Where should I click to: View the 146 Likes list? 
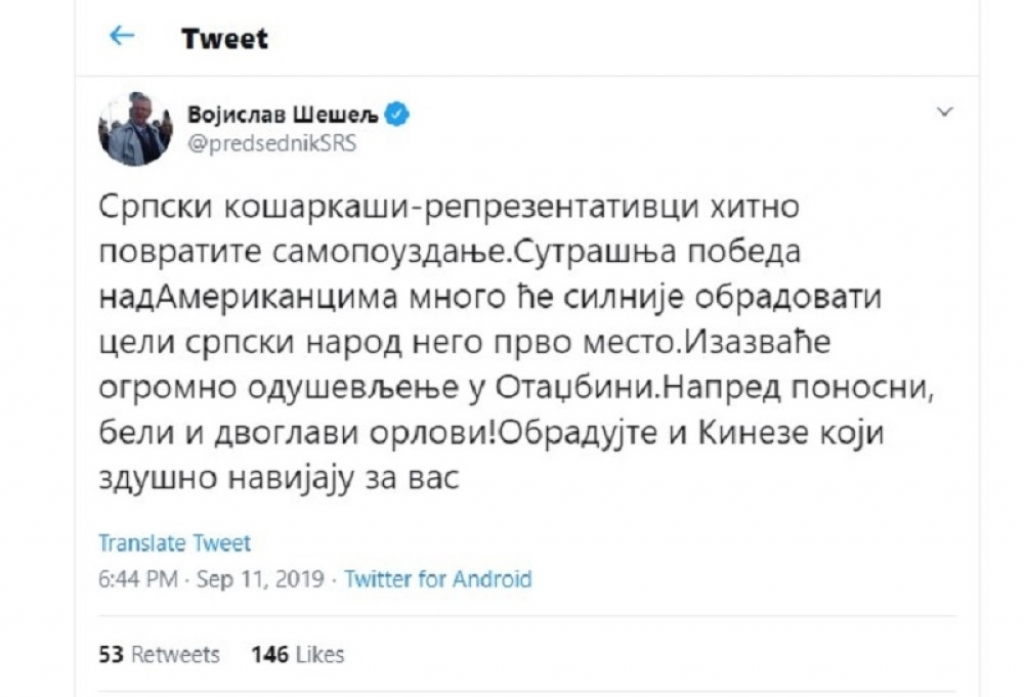[x=297, y=655]
